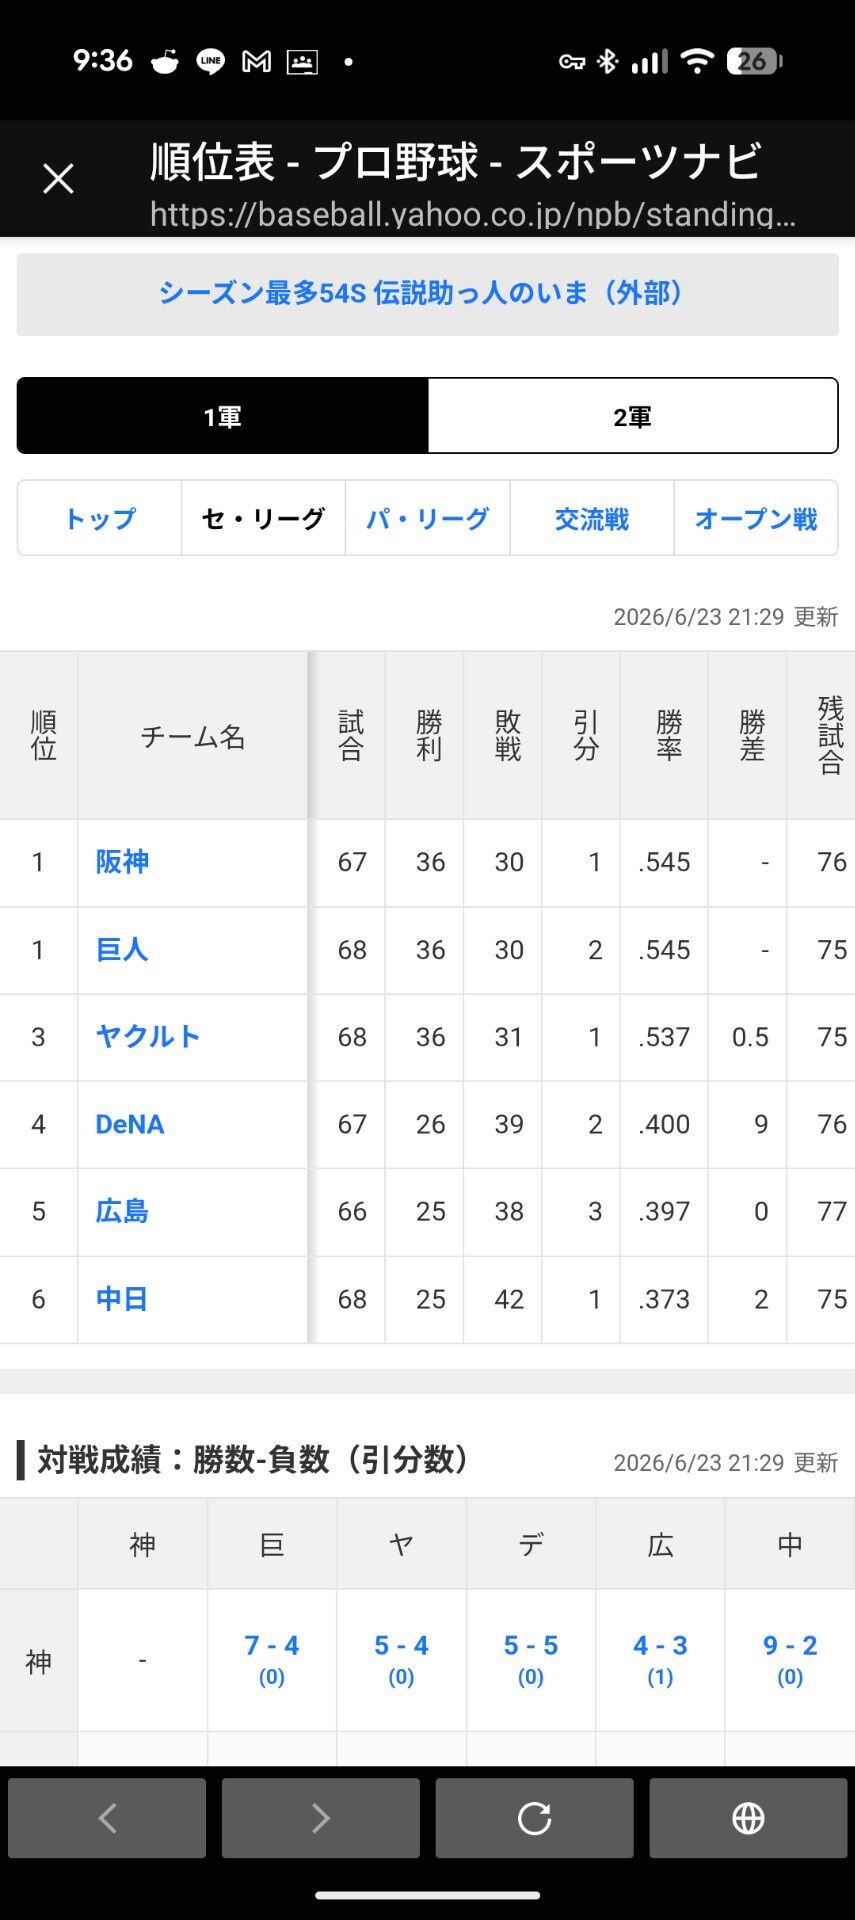The width and height of the screenshot is (855, 1920).
Task: Open the page in external browser via globe icon
Action: 748,1818
